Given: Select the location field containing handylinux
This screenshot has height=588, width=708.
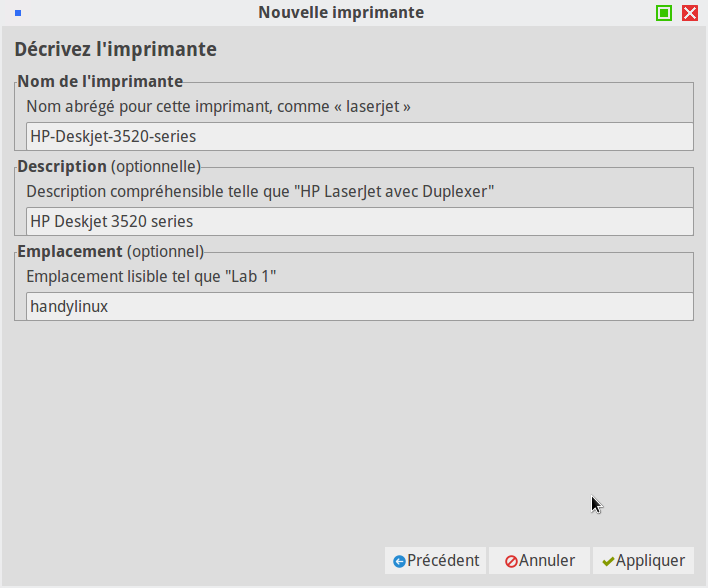Looking at the screenshot, I should click(359, 307).
